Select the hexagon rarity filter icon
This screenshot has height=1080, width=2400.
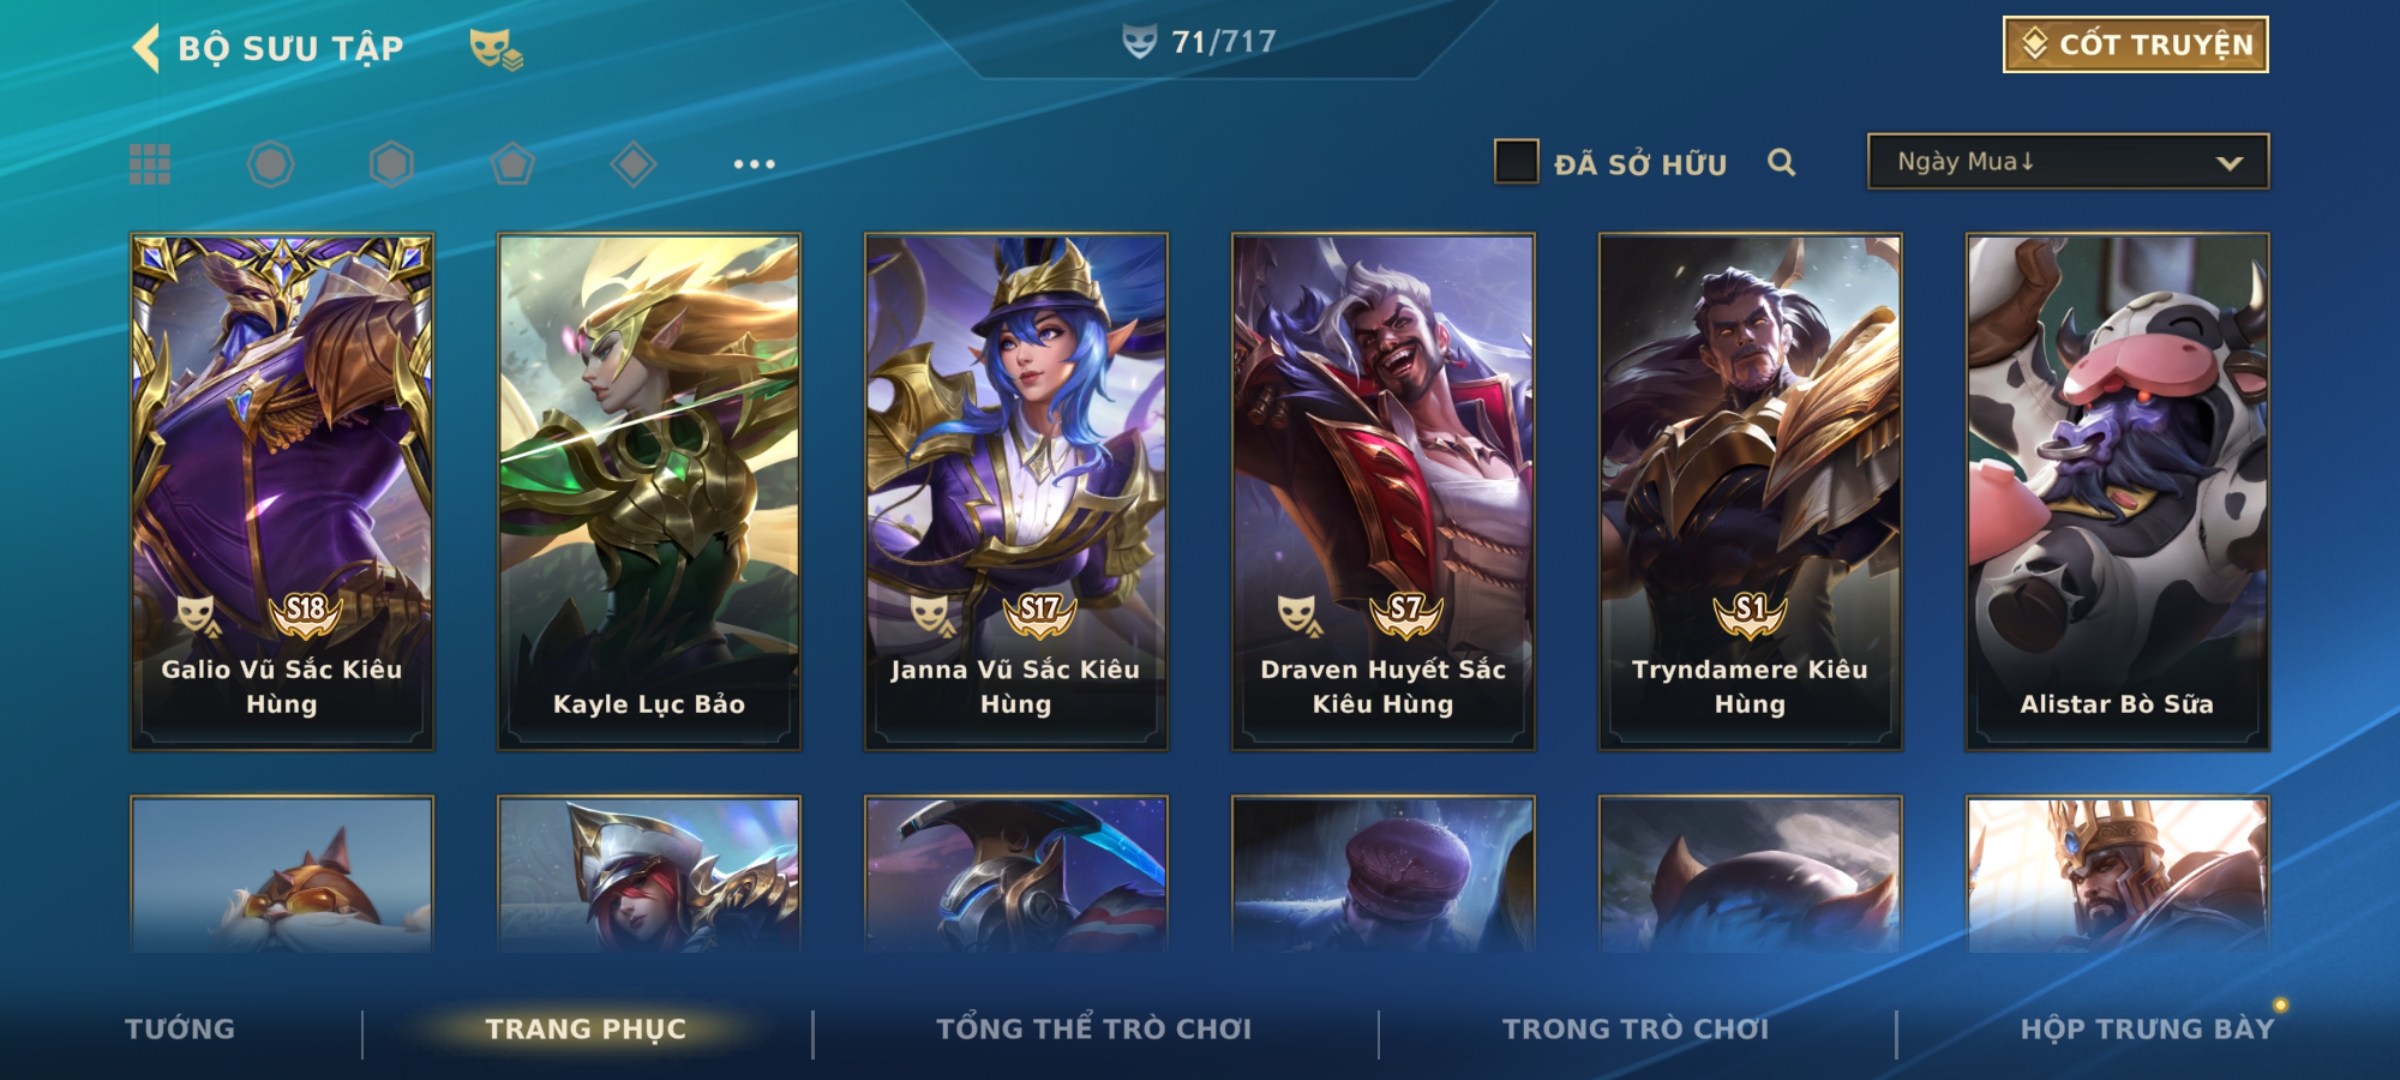(x=391, y=164)
